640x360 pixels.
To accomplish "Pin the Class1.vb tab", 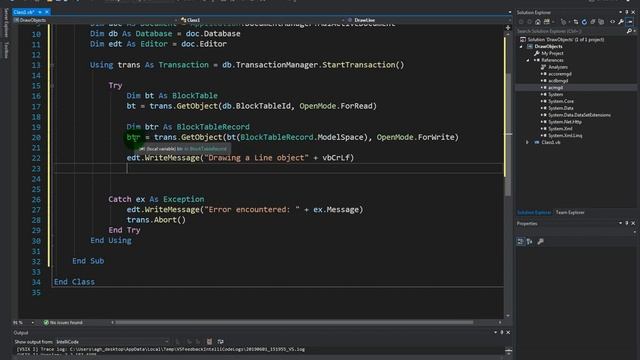I will click(x=40, y=12).
